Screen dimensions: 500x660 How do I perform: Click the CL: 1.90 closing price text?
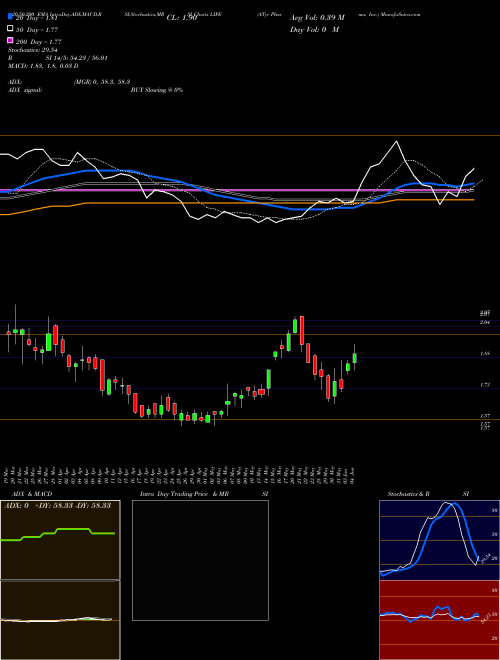point(182,18)
